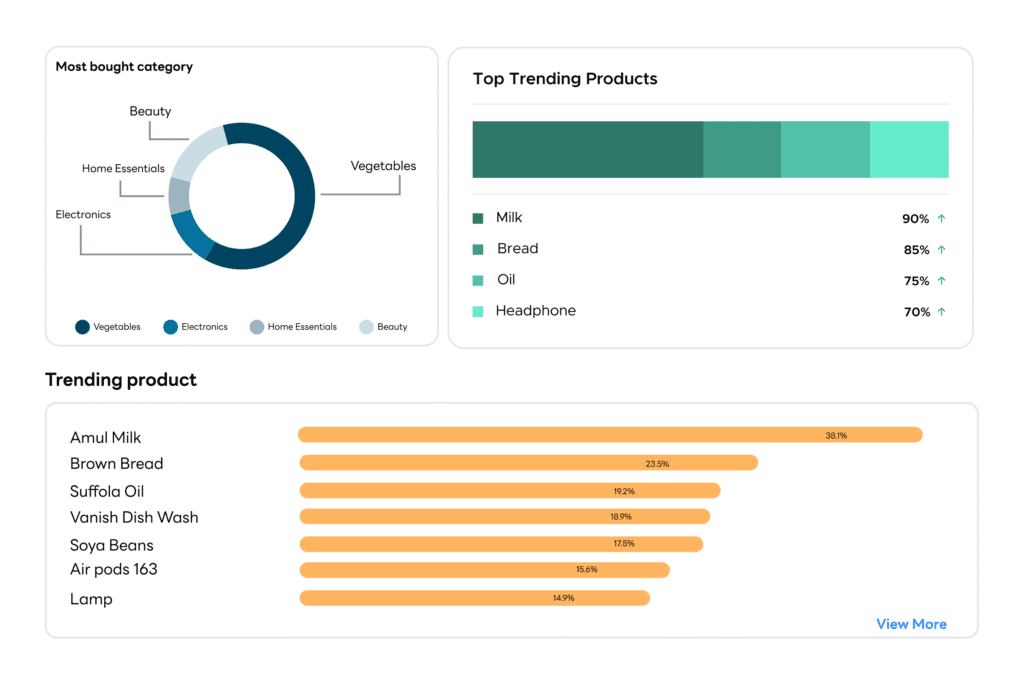Click the Beauty legend dot

click(367, 327)
